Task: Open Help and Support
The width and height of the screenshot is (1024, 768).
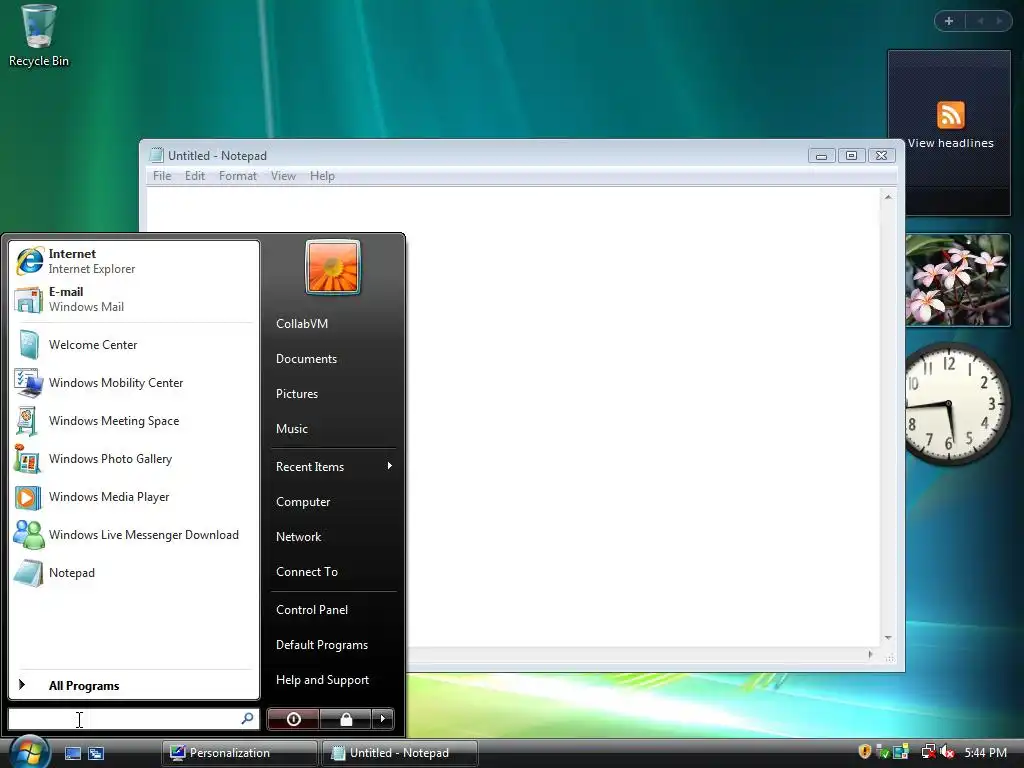Action: 334,680
